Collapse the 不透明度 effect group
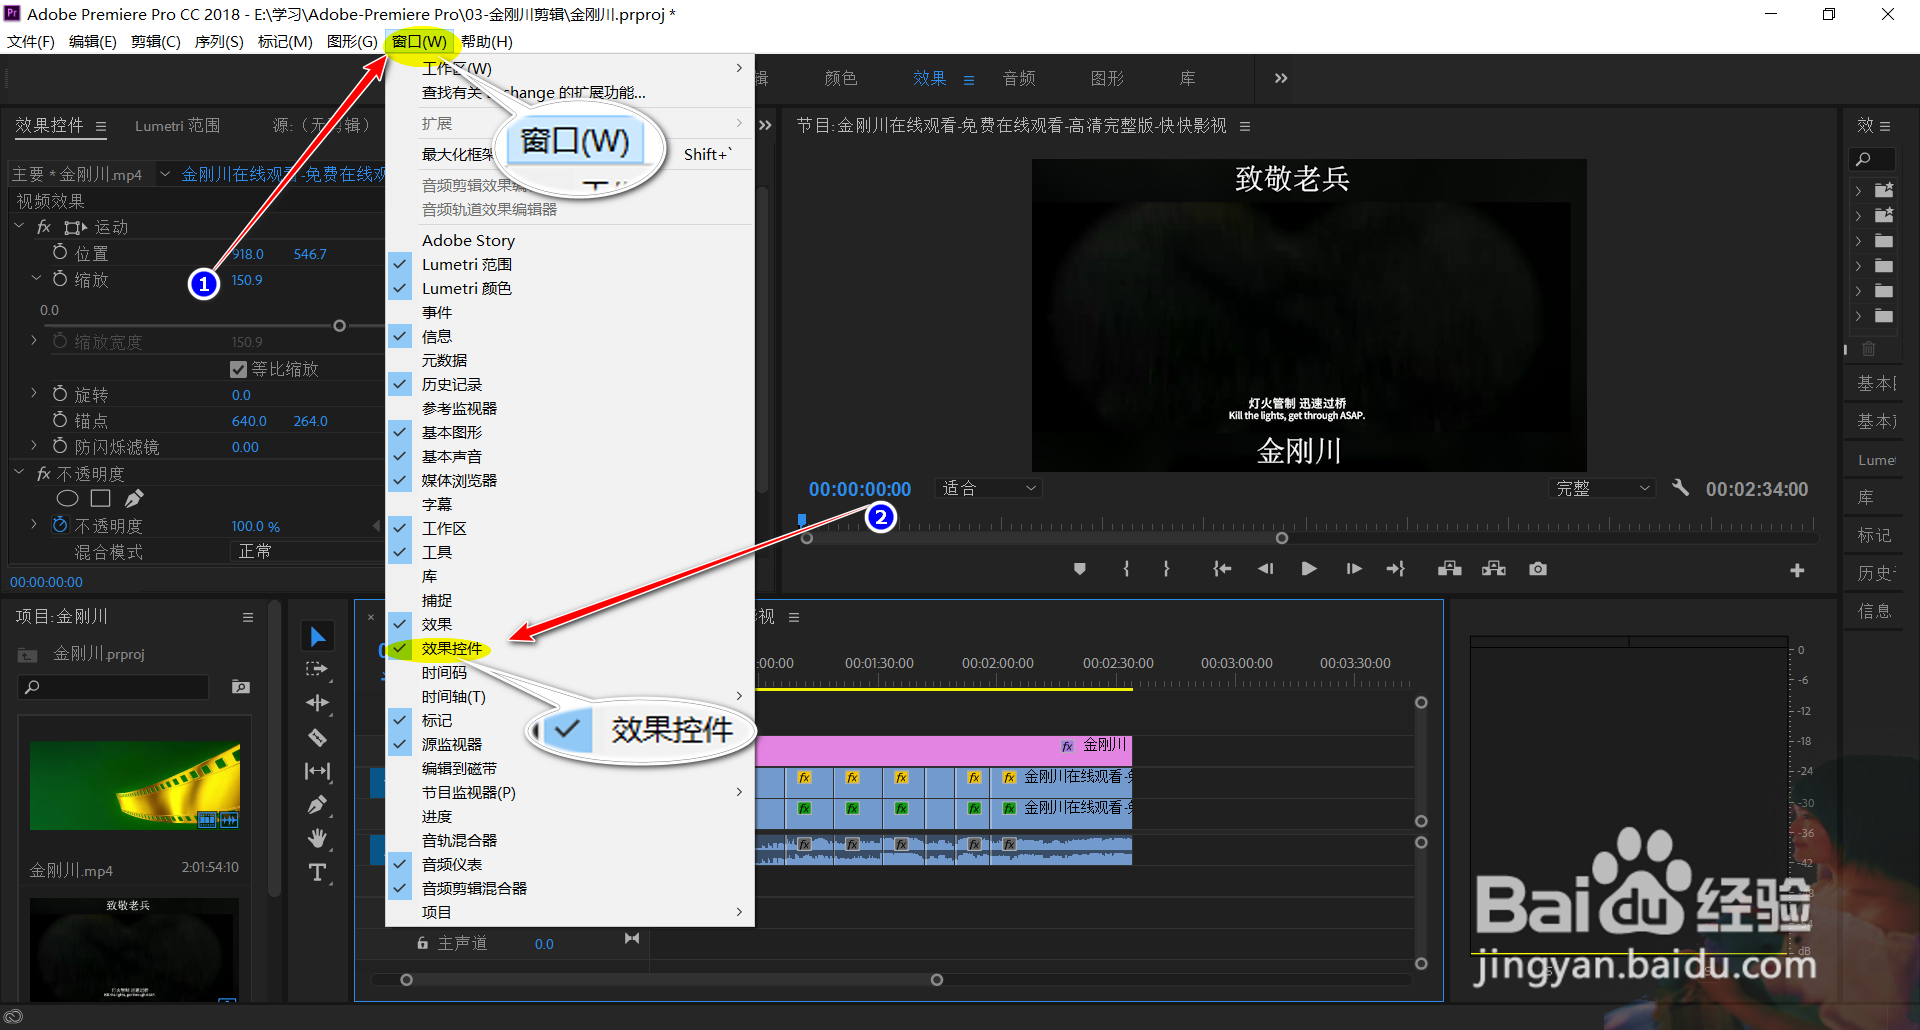Screen dimensions: 1920x1030 (19, 472)
